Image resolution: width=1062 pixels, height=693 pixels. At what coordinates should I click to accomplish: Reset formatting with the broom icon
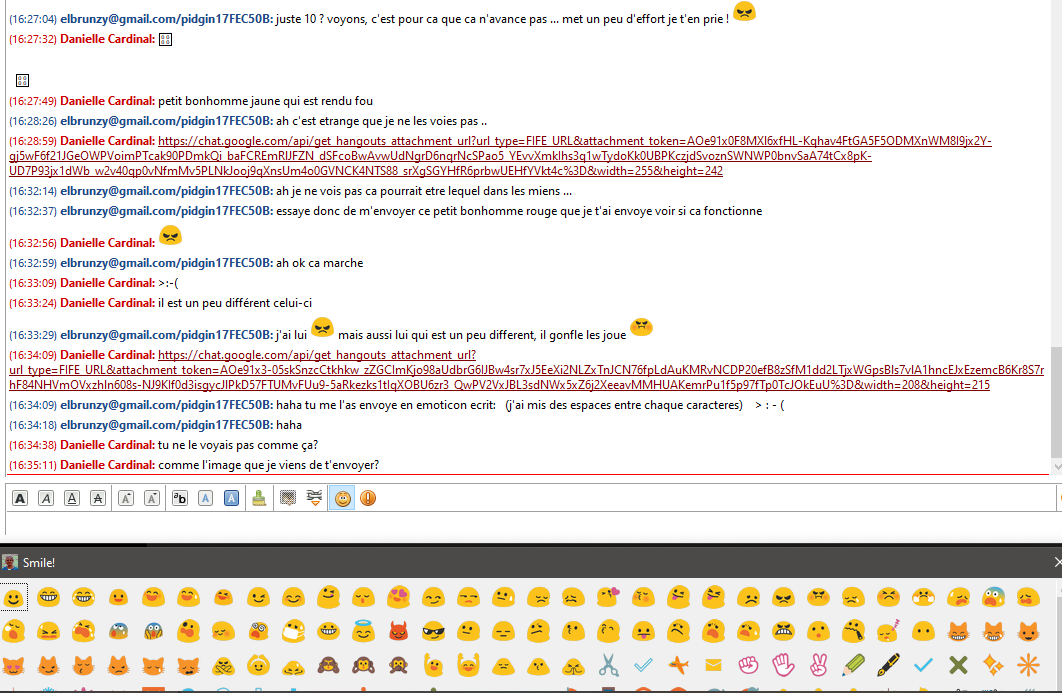pos(259,499)
